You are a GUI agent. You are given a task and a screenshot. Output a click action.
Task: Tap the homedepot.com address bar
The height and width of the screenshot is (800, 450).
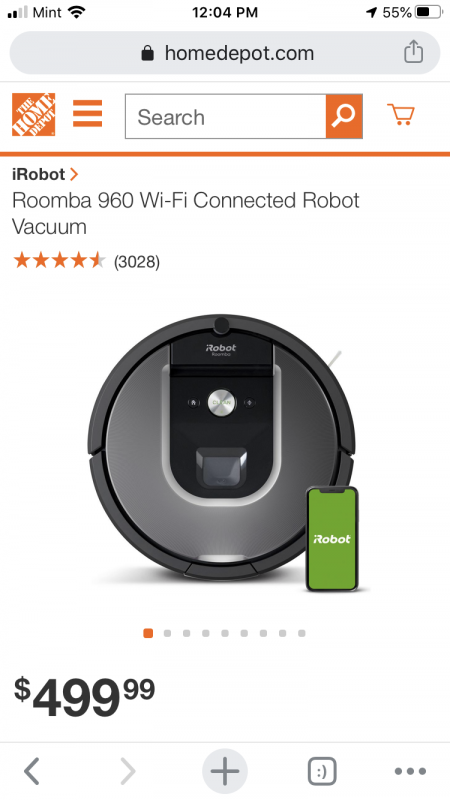224,53
